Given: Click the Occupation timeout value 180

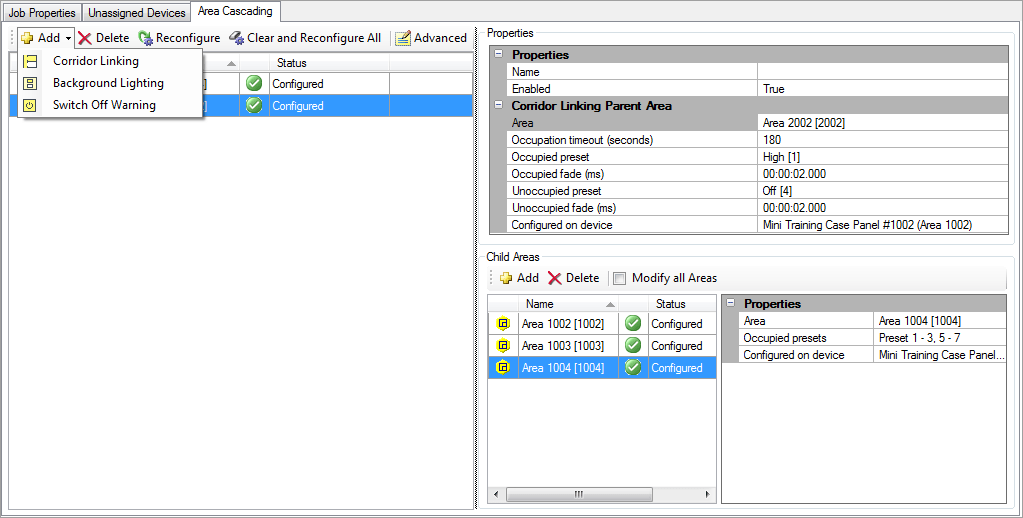Looking at the screenshot, I should pos(883,140).
